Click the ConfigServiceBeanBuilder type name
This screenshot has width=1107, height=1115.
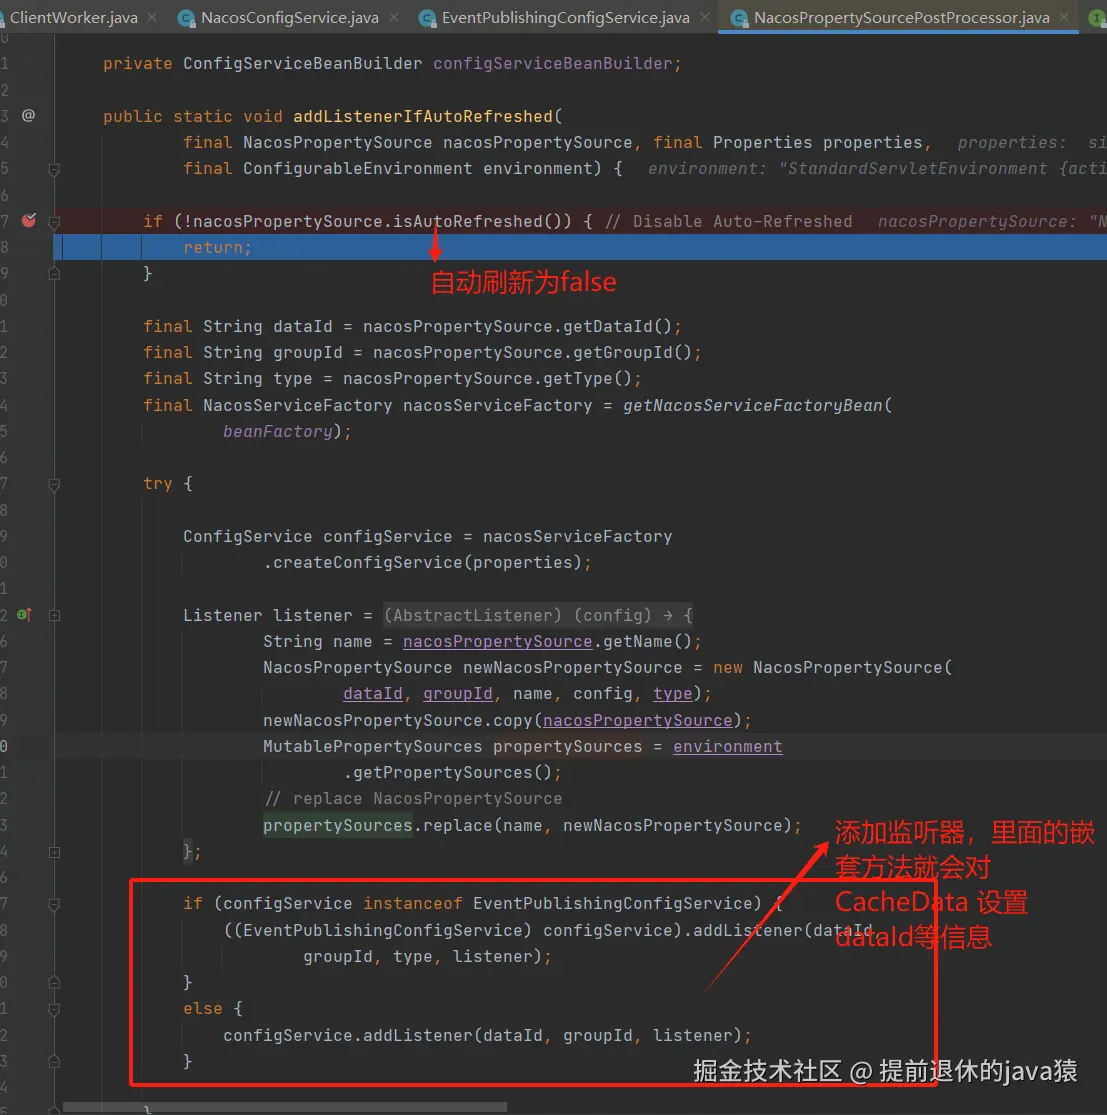(302, 63)
